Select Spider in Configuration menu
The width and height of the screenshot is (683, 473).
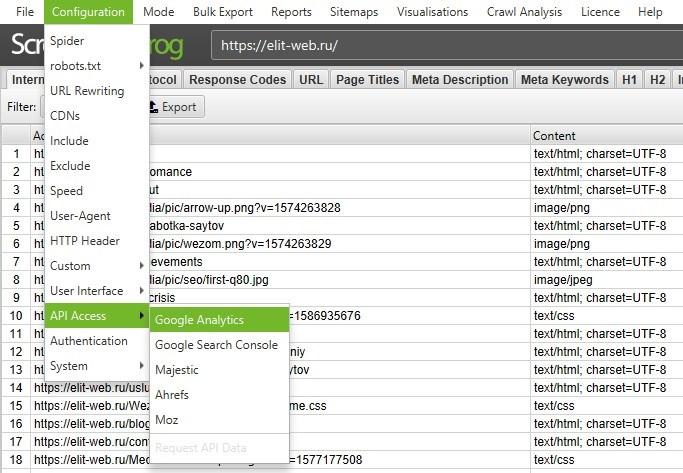(97, 41)
